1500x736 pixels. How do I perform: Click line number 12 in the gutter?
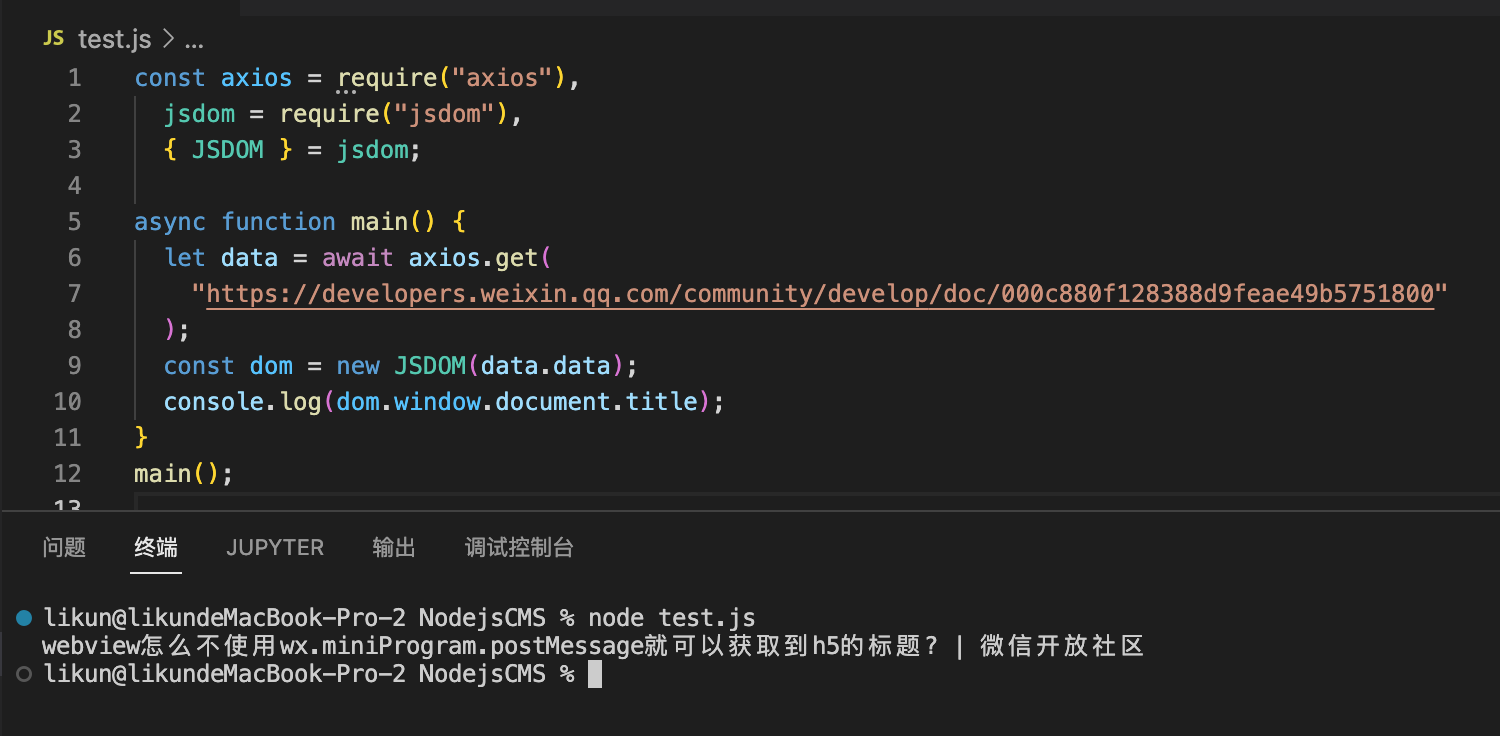point(67,474)
